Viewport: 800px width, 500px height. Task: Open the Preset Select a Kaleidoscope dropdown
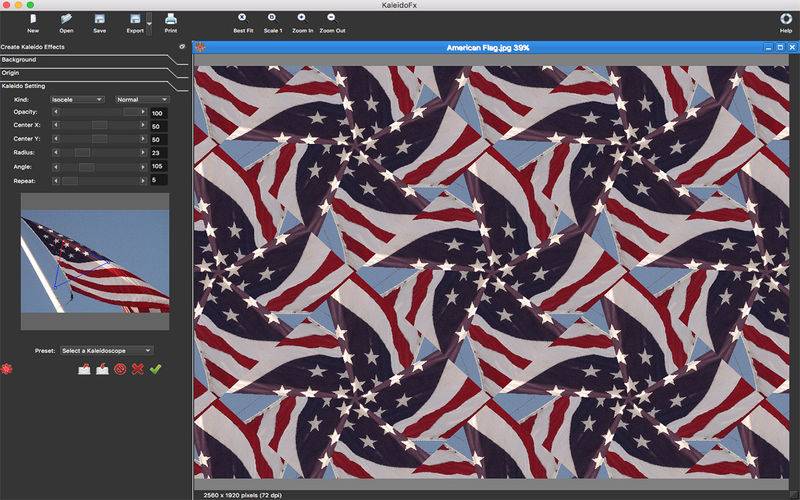point(106,351)
